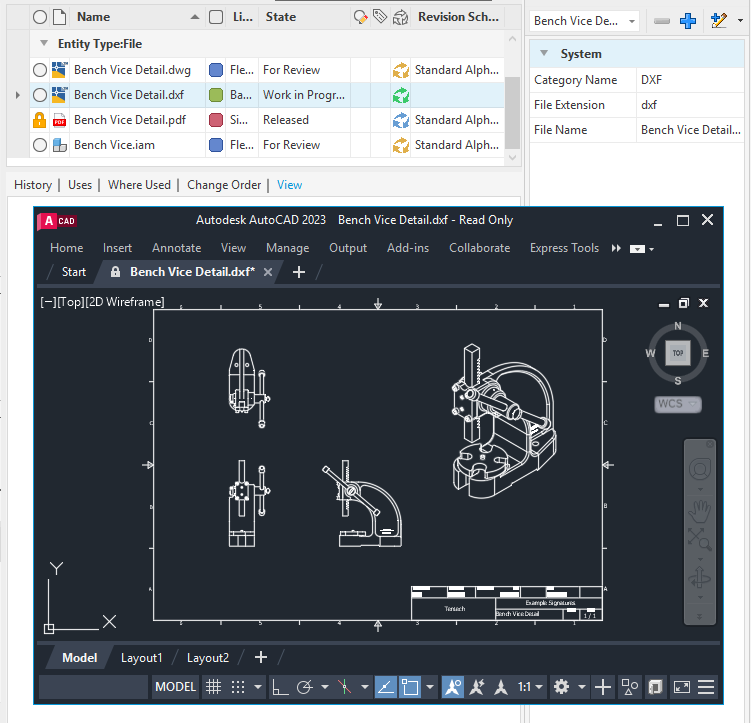Collapse the System properties section
The image size is (751, 723).
(544, 53)
